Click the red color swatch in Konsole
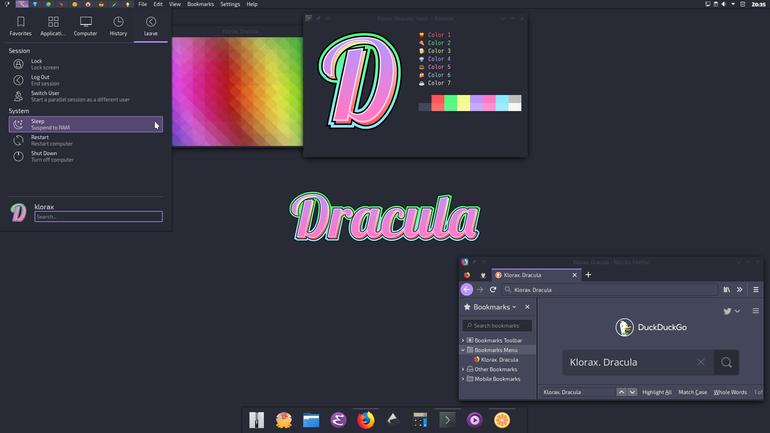 (x=438, y=103)
